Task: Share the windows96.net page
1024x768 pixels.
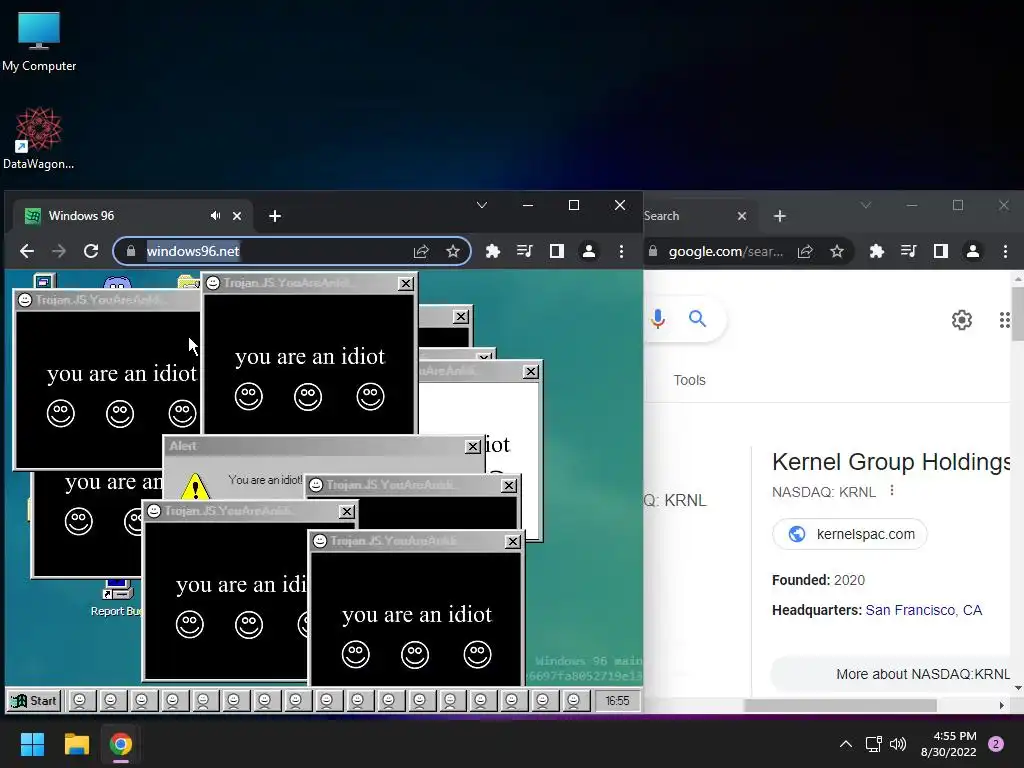Action: (421, 251)
